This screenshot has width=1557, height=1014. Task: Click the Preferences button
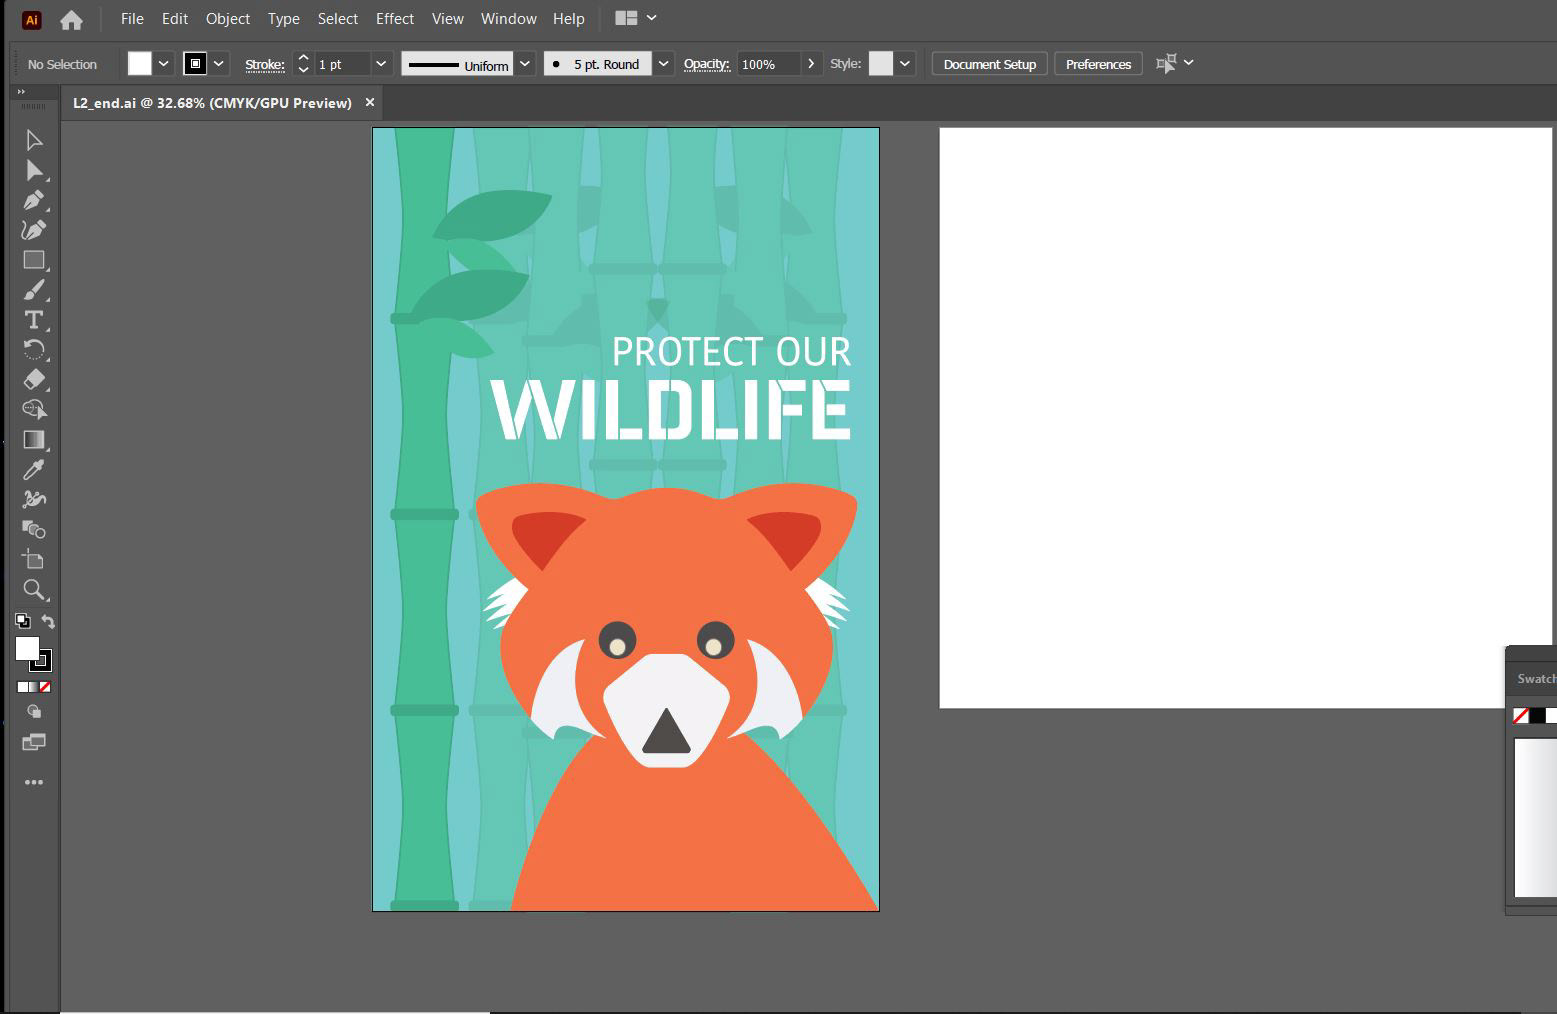[x=1098, y=64]
